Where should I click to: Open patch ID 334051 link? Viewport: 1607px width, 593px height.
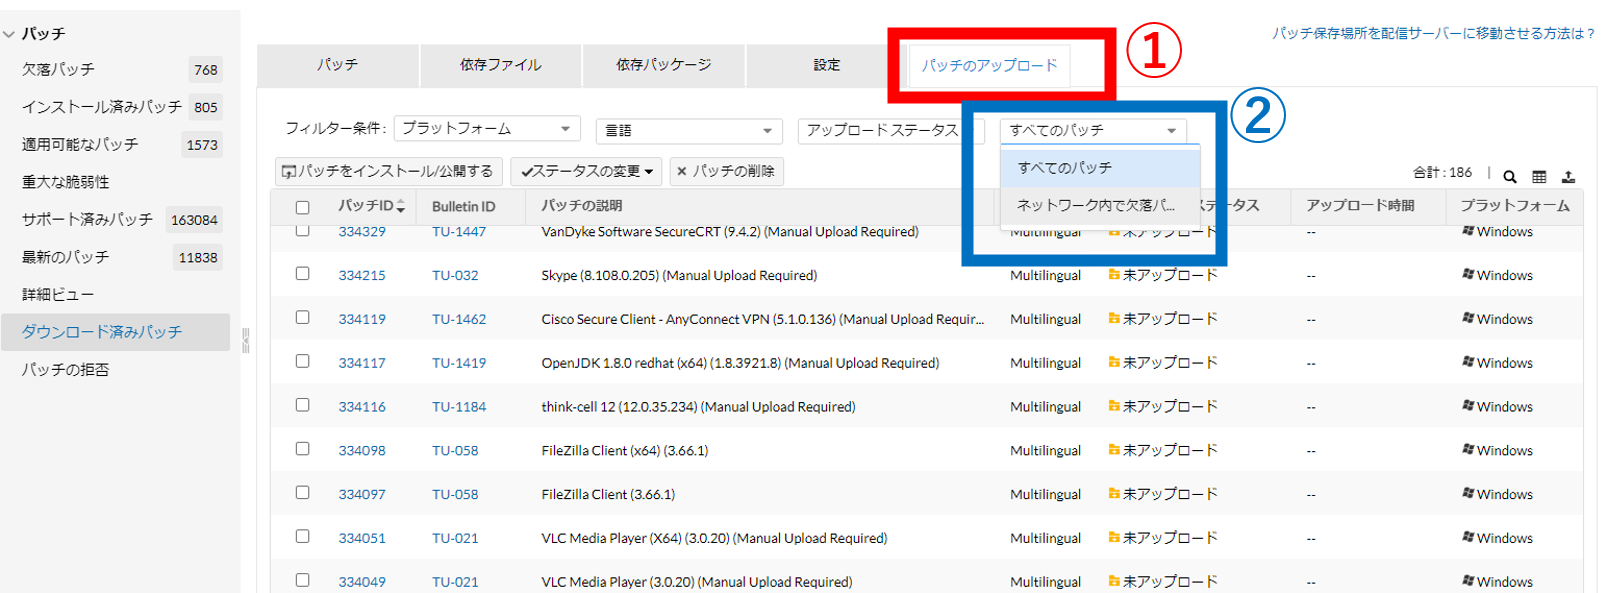pos(362,538)
